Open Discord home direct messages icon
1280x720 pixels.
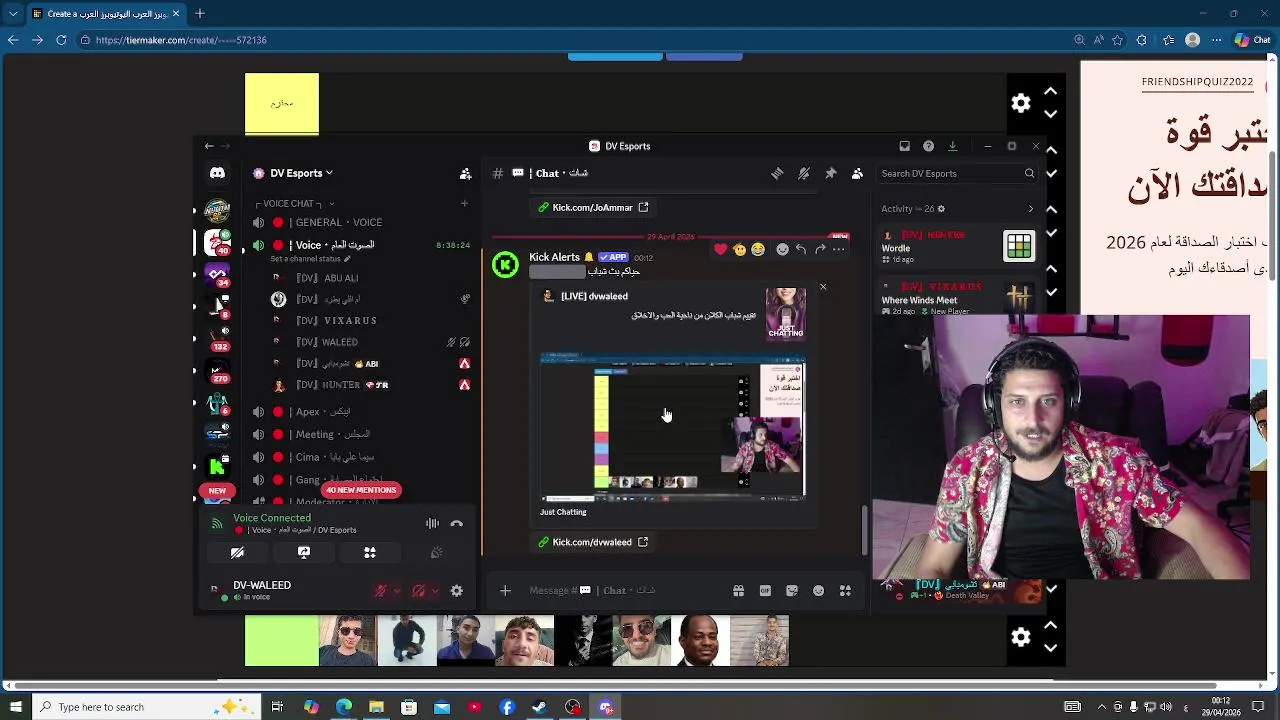[x=217, y=173]
